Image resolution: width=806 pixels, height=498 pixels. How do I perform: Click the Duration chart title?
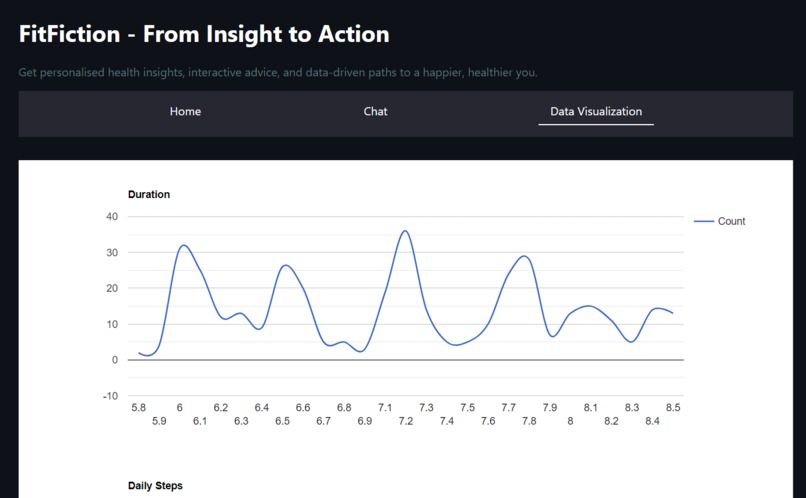[149, 194]
